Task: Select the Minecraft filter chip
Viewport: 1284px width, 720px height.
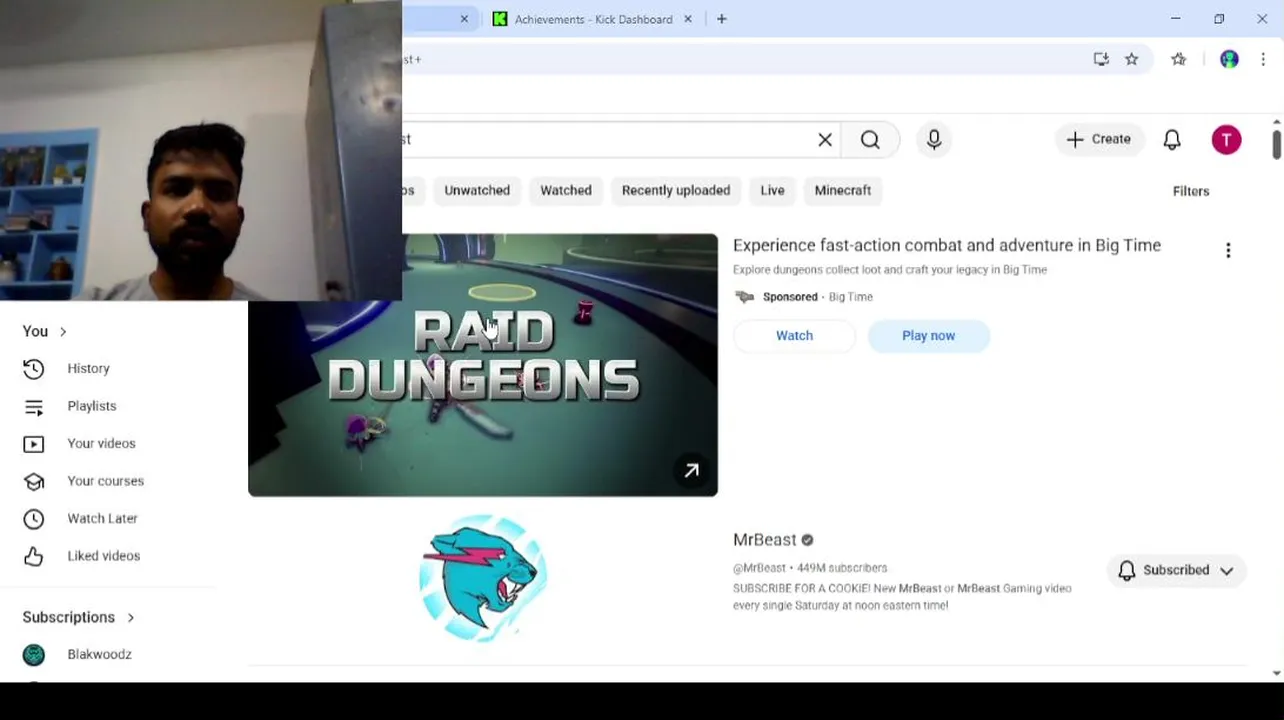Action: click(x=843, y=190)
